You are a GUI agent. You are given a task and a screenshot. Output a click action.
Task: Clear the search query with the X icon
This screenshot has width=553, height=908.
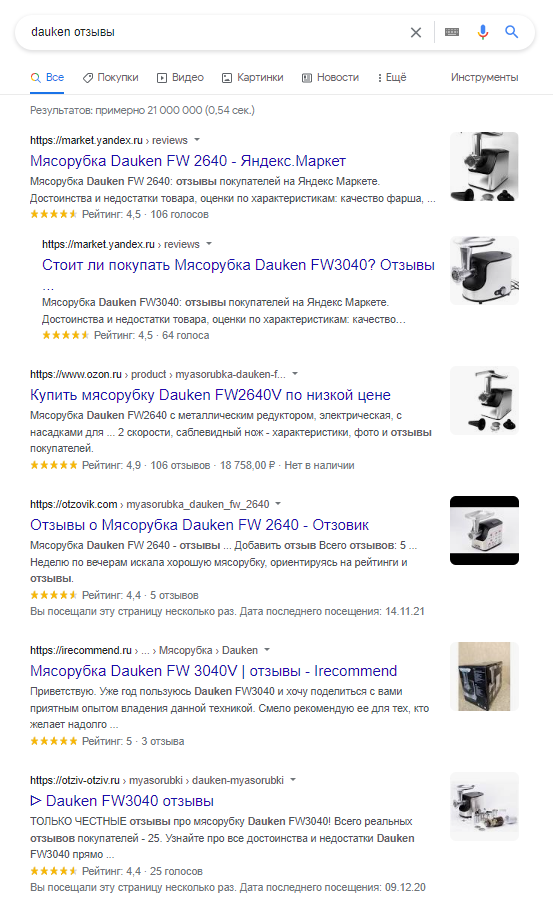[x=416, y=32]
